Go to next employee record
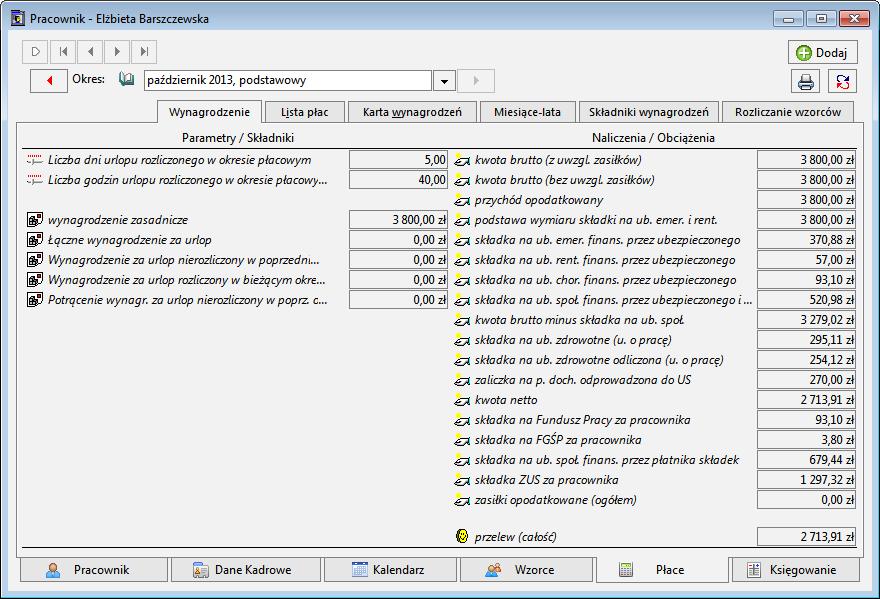The image size is (880, 599). (117, 52)
